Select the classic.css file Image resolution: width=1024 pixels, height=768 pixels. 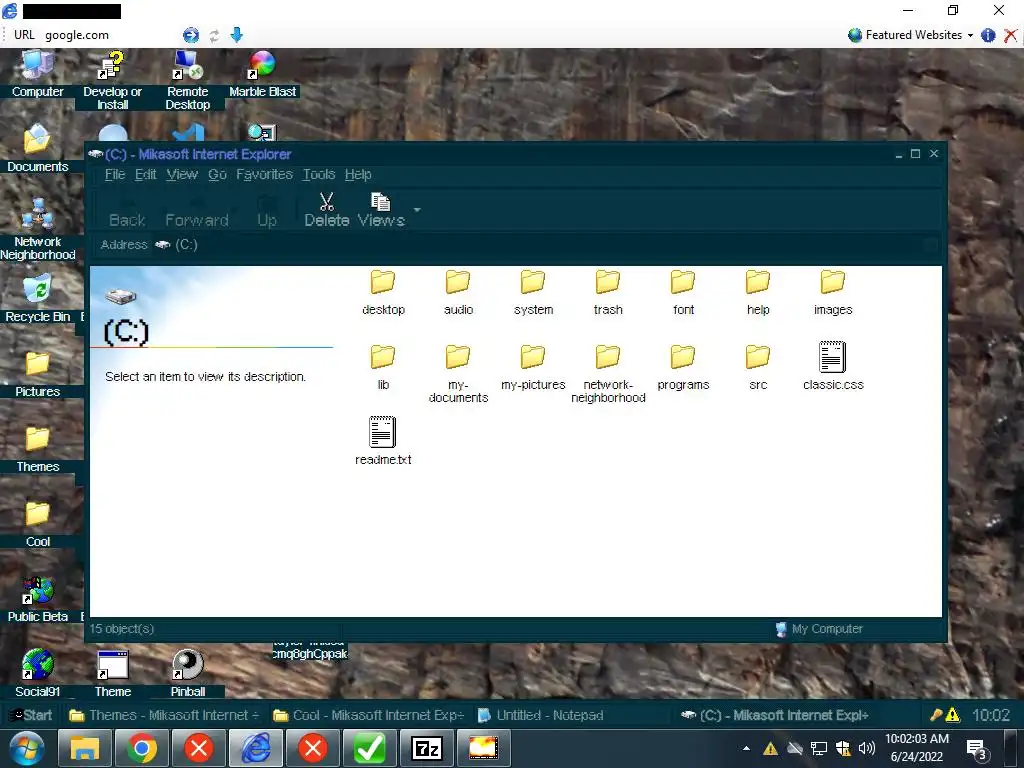pyautogui.click(x=833, y=366)
